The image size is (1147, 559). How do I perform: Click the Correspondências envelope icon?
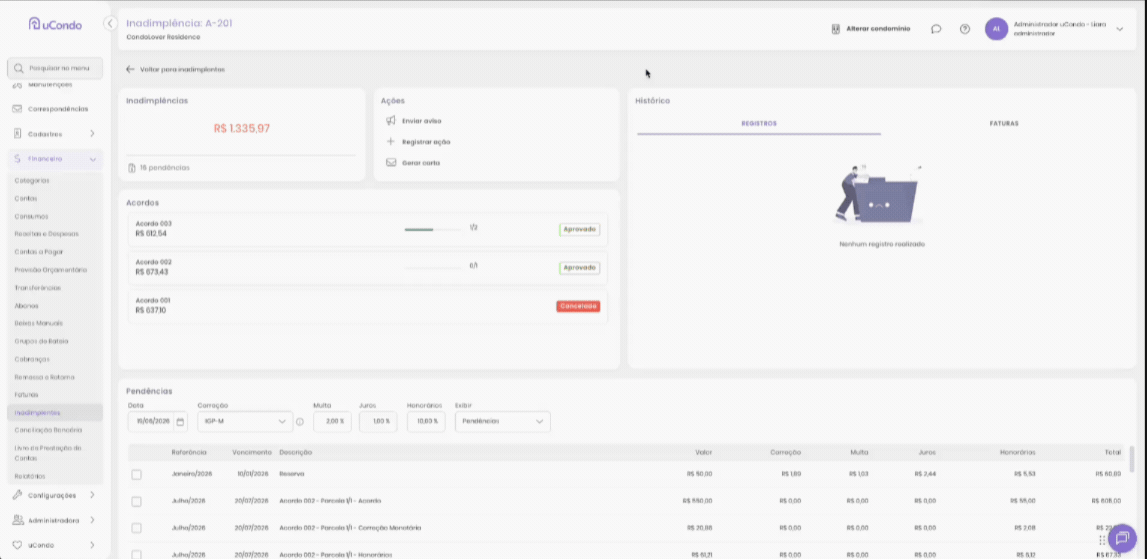(18, 109)
